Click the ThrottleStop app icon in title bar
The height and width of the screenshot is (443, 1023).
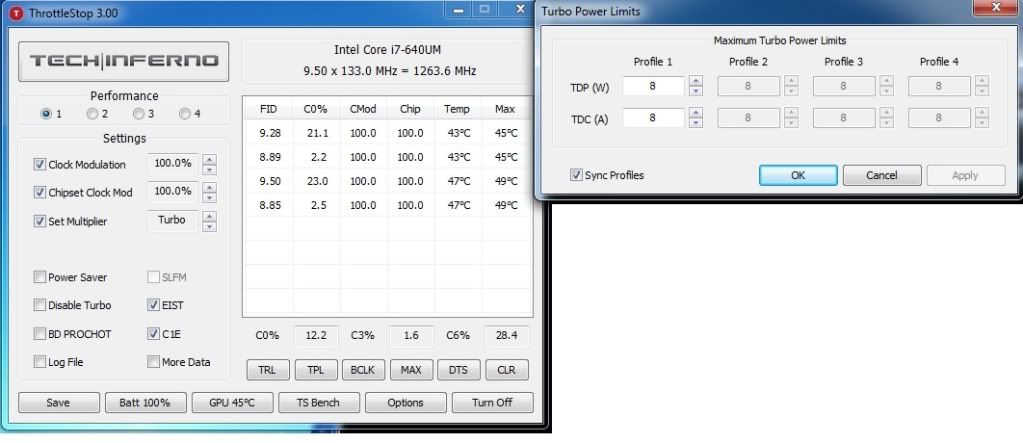point(16,12)
